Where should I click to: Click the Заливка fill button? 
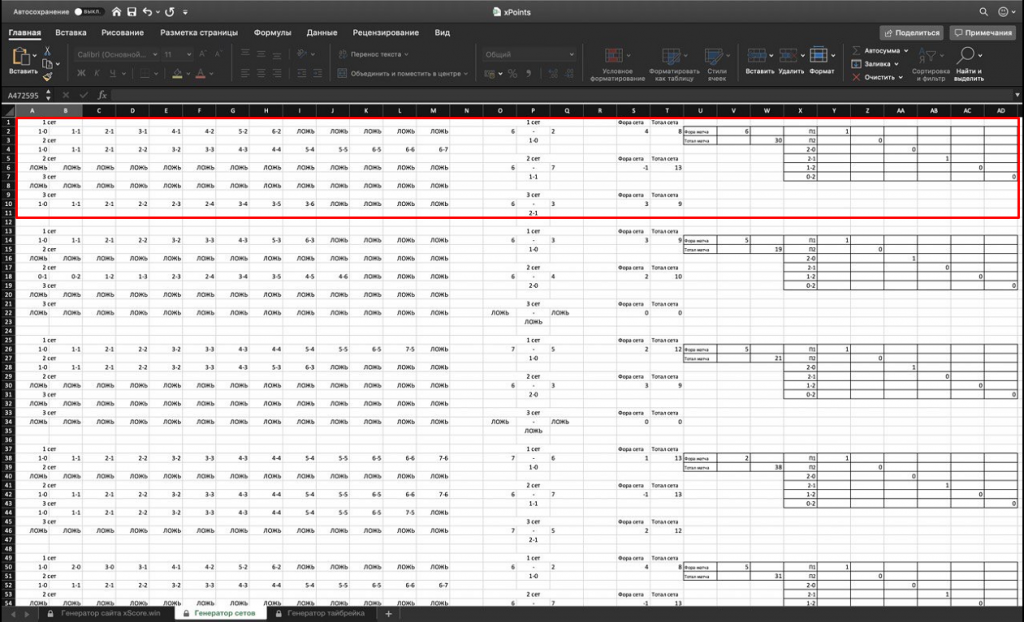pos(871,64)
